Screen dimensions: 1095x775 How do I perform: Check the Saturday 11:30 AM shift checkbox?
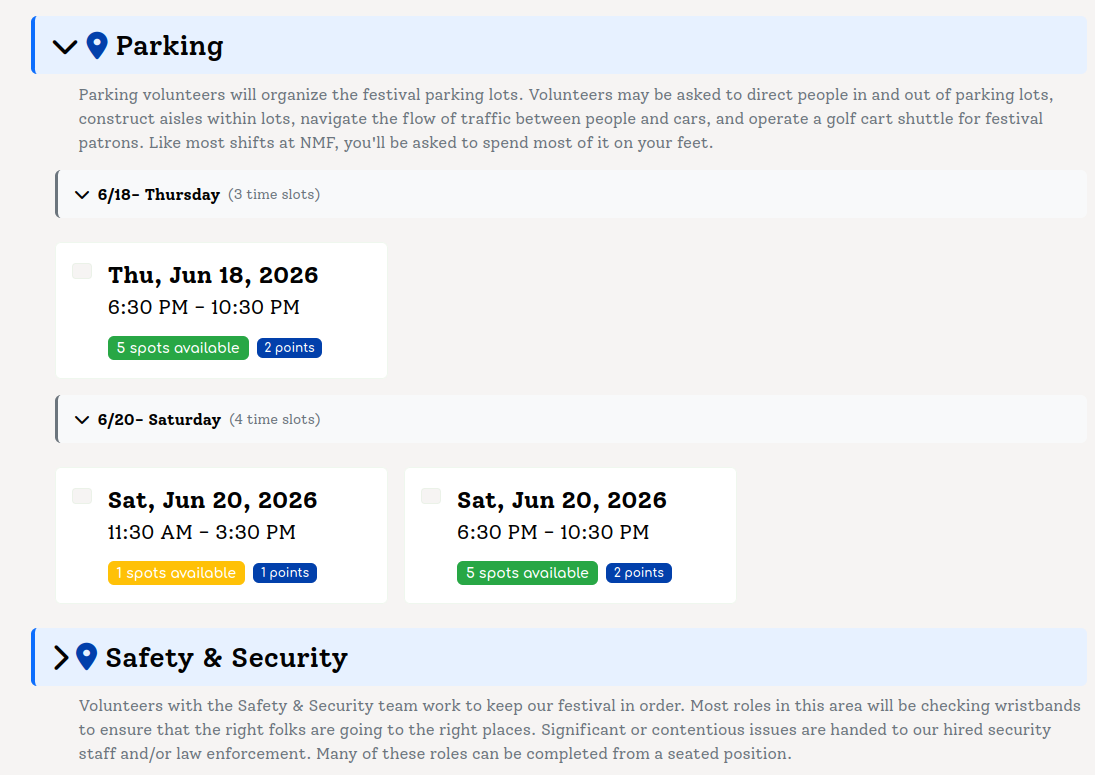(80, 495)
